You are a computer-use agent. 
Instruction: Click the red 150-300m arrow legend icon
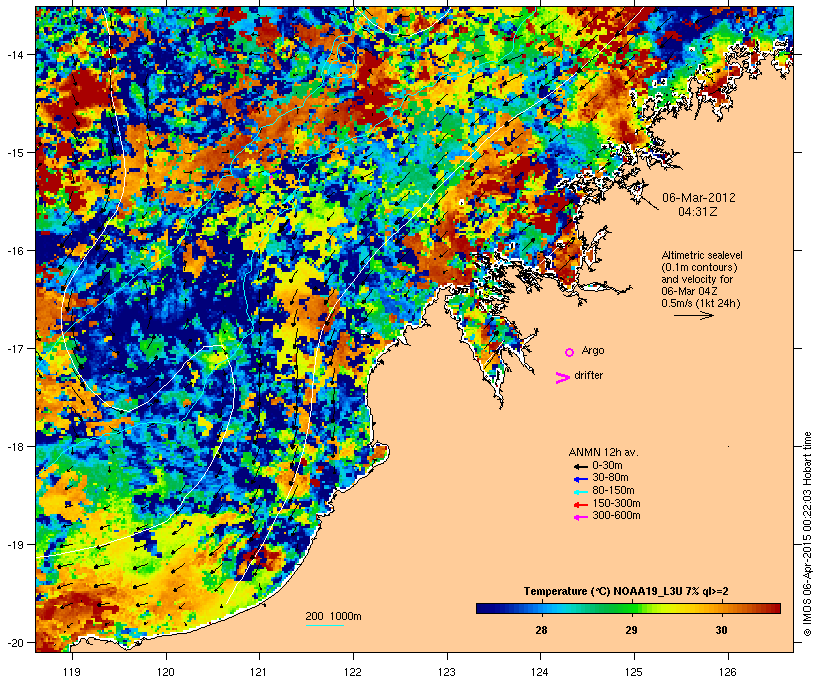[x=580, y=504]
